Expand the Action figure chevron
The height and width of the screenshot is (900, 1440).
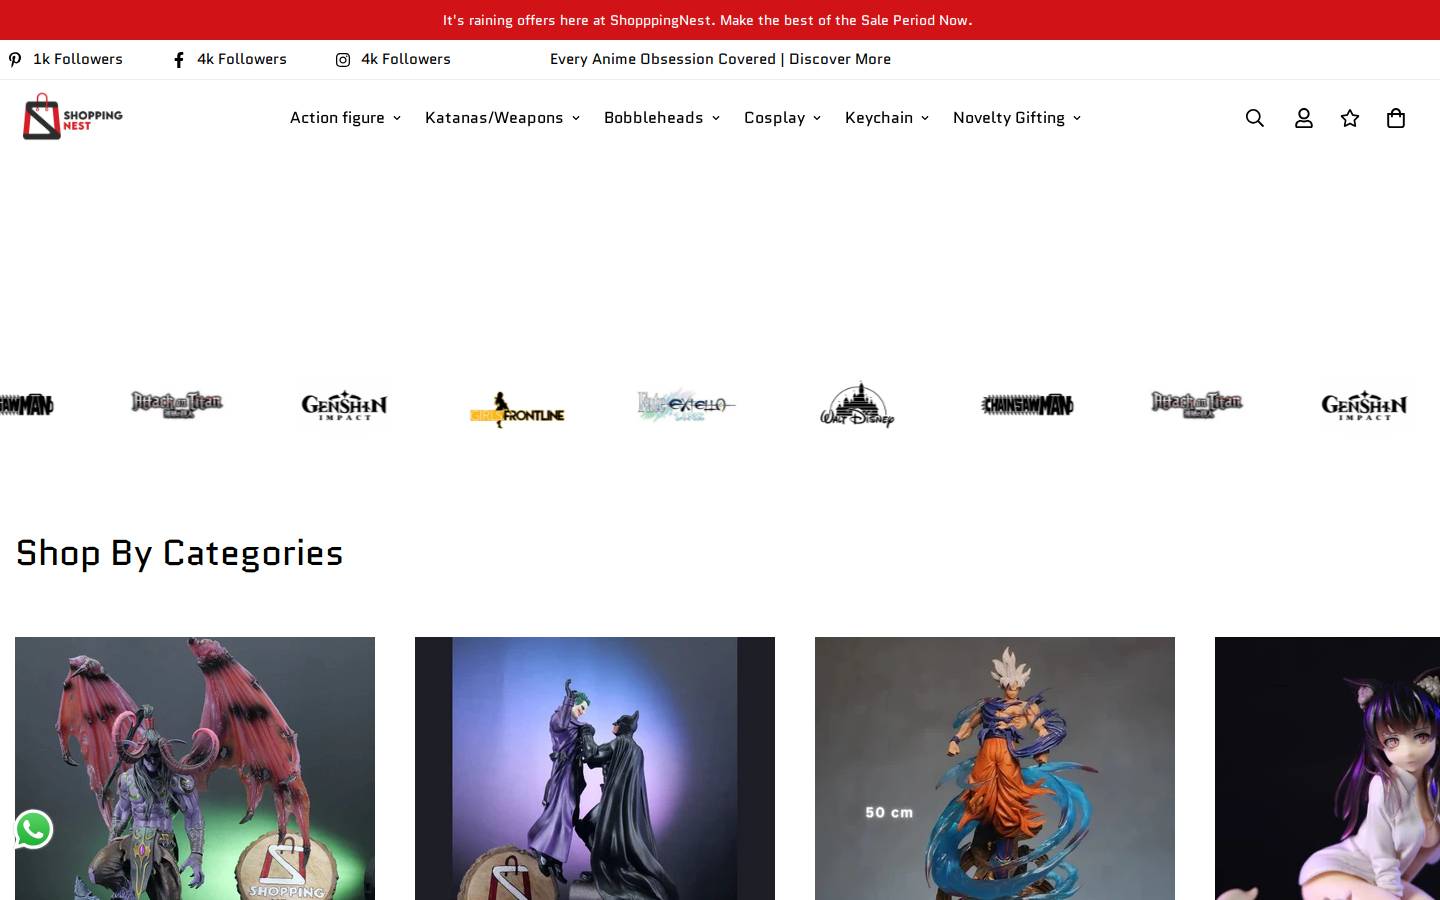(396, 118)
